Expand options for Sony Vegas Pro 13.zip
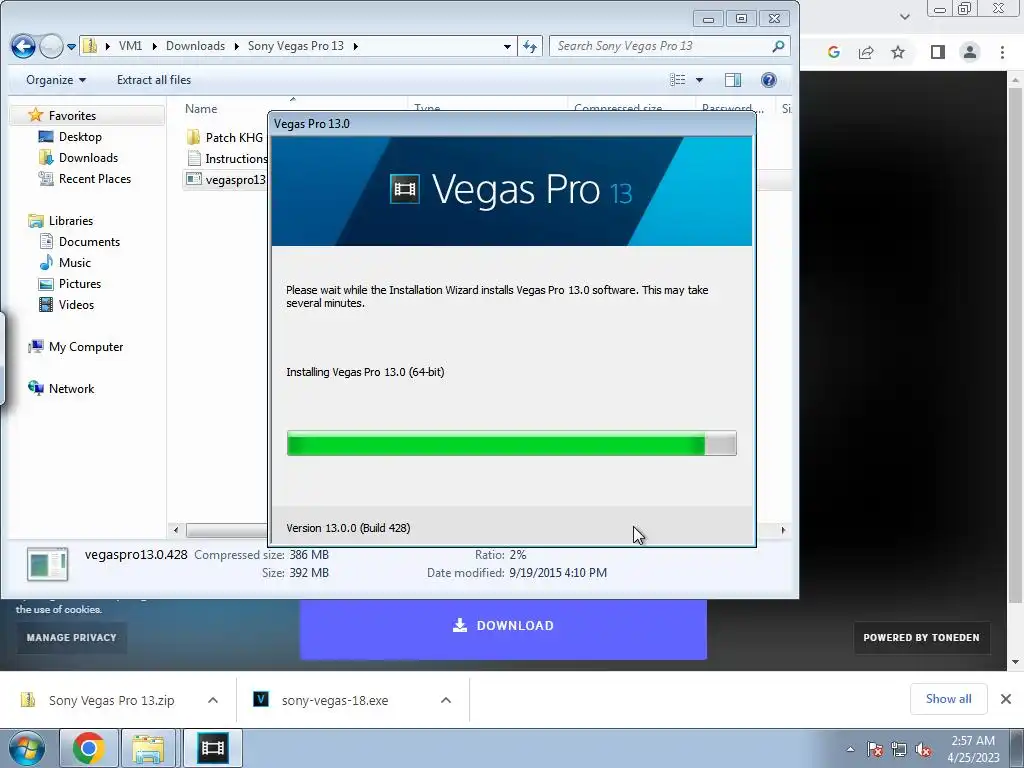The width and height of the screenshot is (1024, 768). click(213, 700)
